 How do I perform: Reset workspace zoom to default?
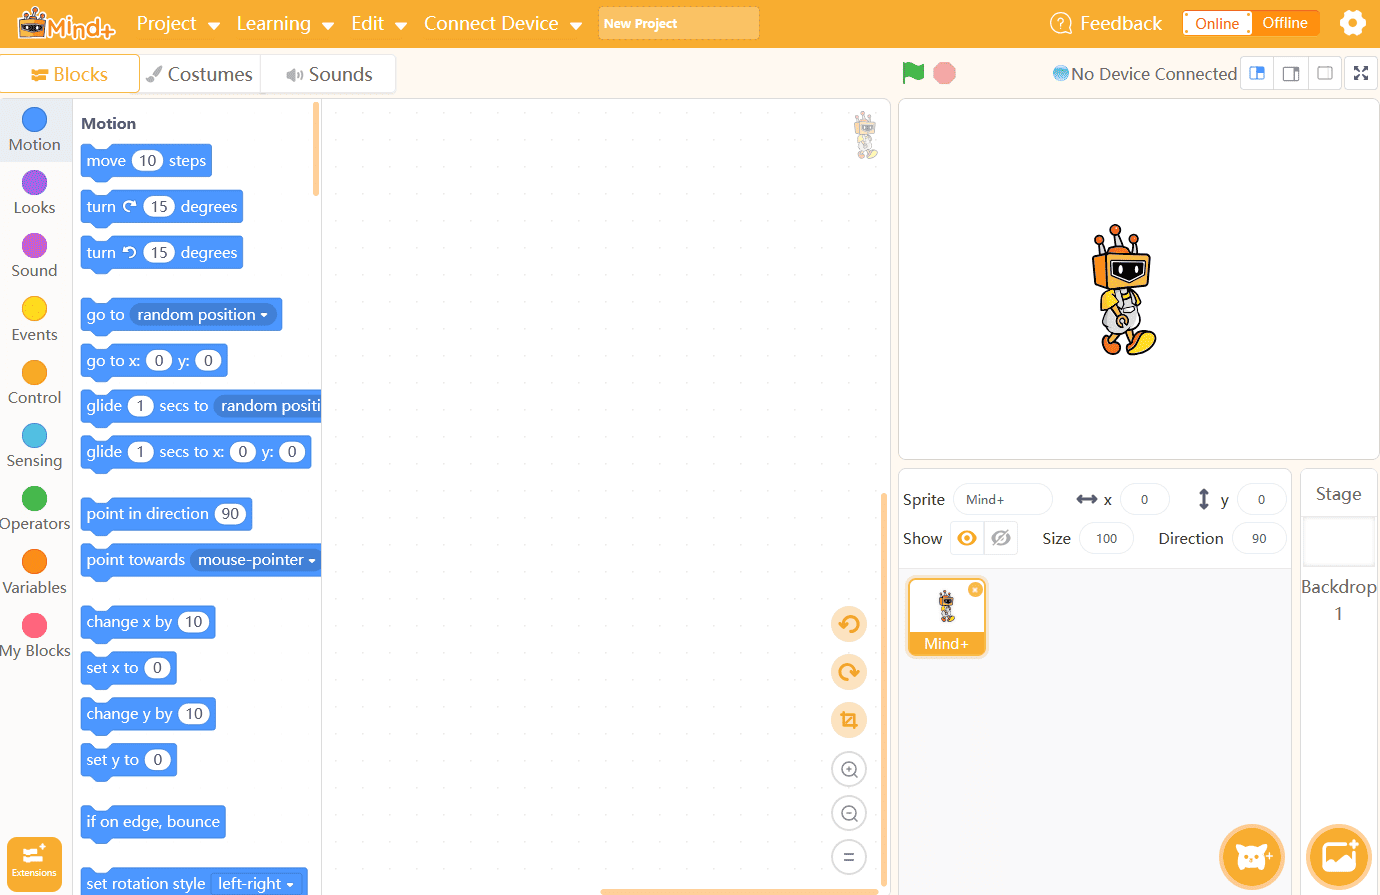[x=849, y=857]
